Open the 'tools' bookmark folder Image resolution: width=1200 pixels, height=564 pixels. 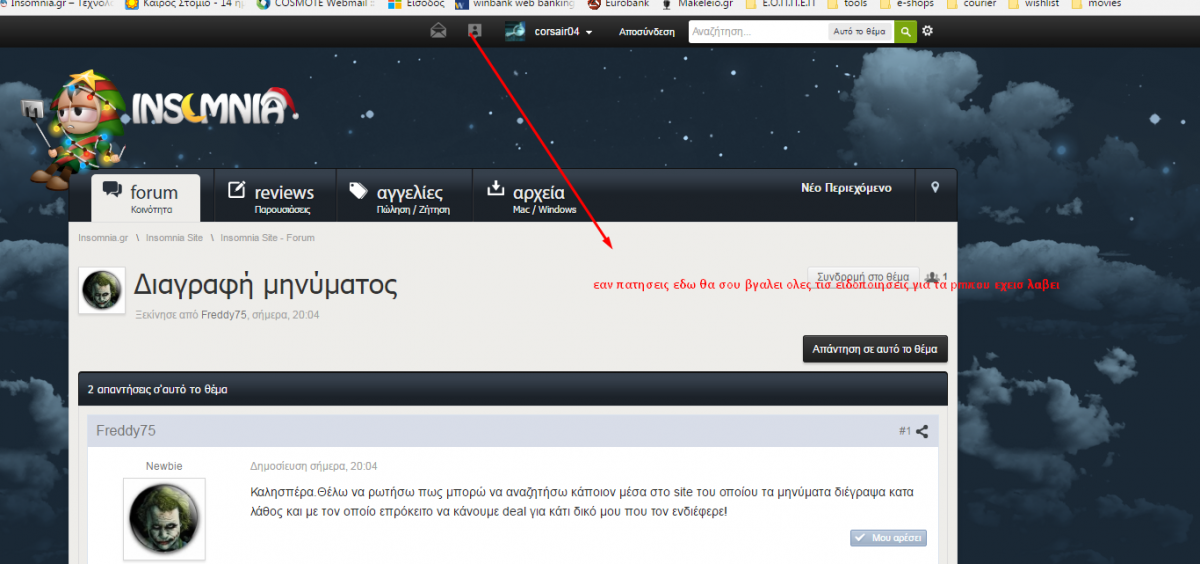846,4
